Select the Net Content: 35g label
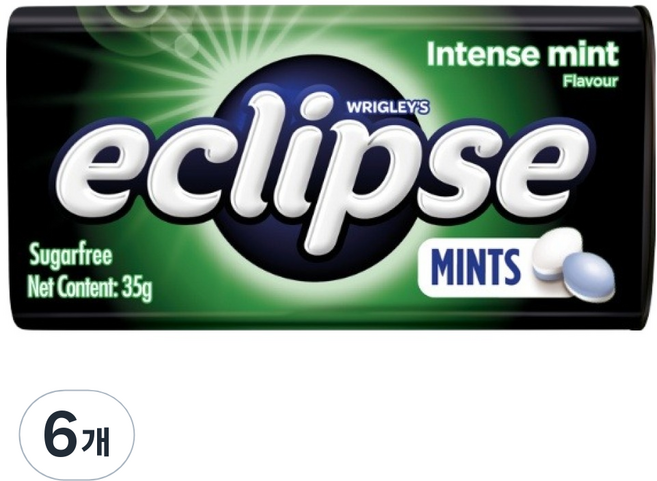This screenshot has width=657, height=481. coord(89,287)
